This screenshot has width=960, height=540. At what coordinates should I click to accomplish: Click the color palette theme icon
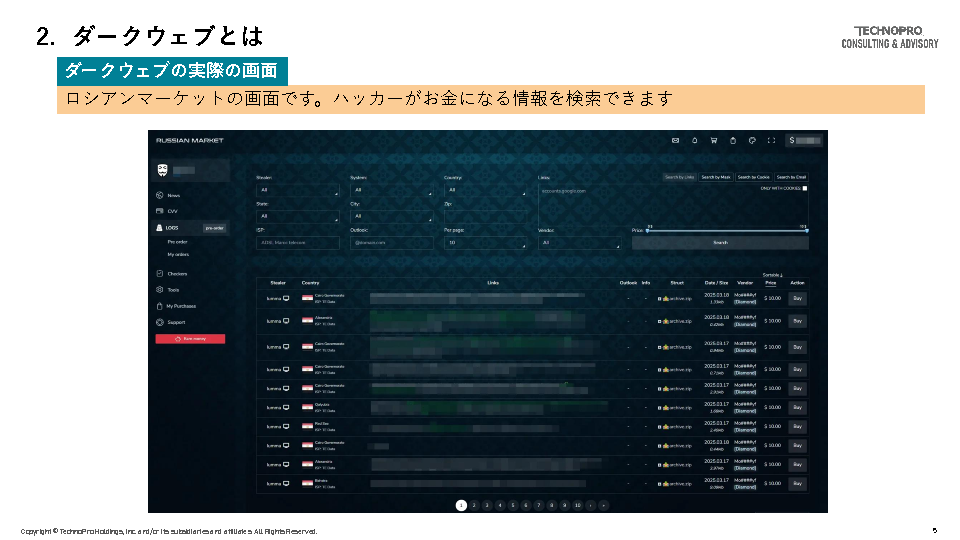[x=752, y=141]
